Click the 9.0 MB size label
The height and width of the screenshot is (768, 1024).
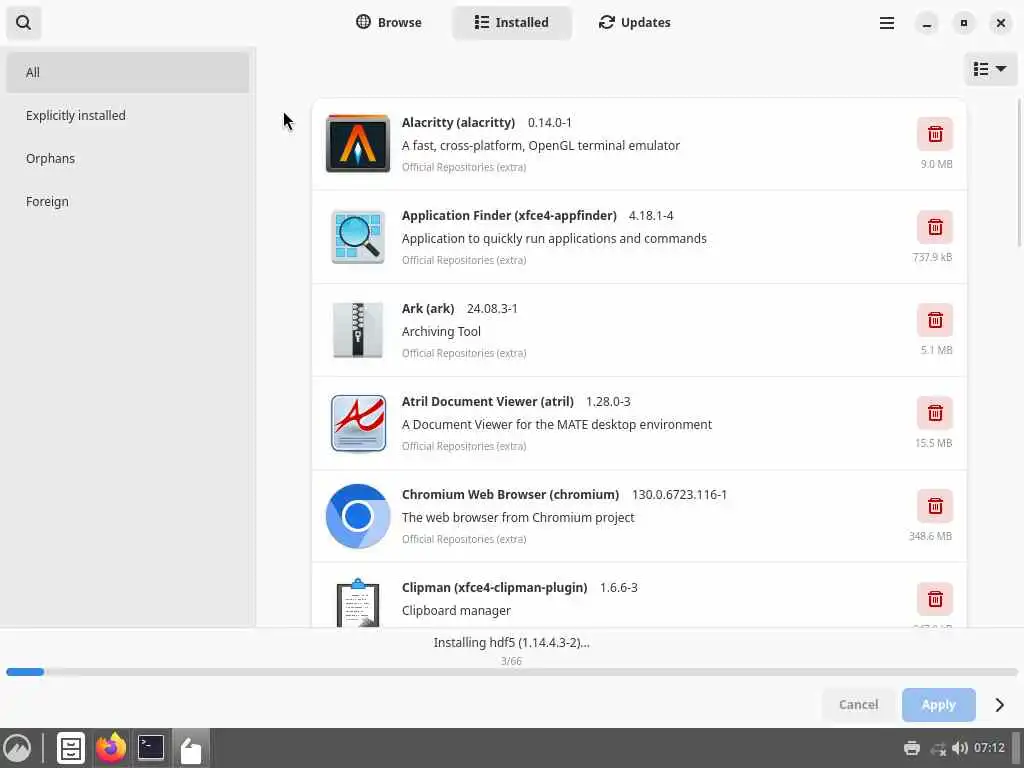tap(936, 164)
